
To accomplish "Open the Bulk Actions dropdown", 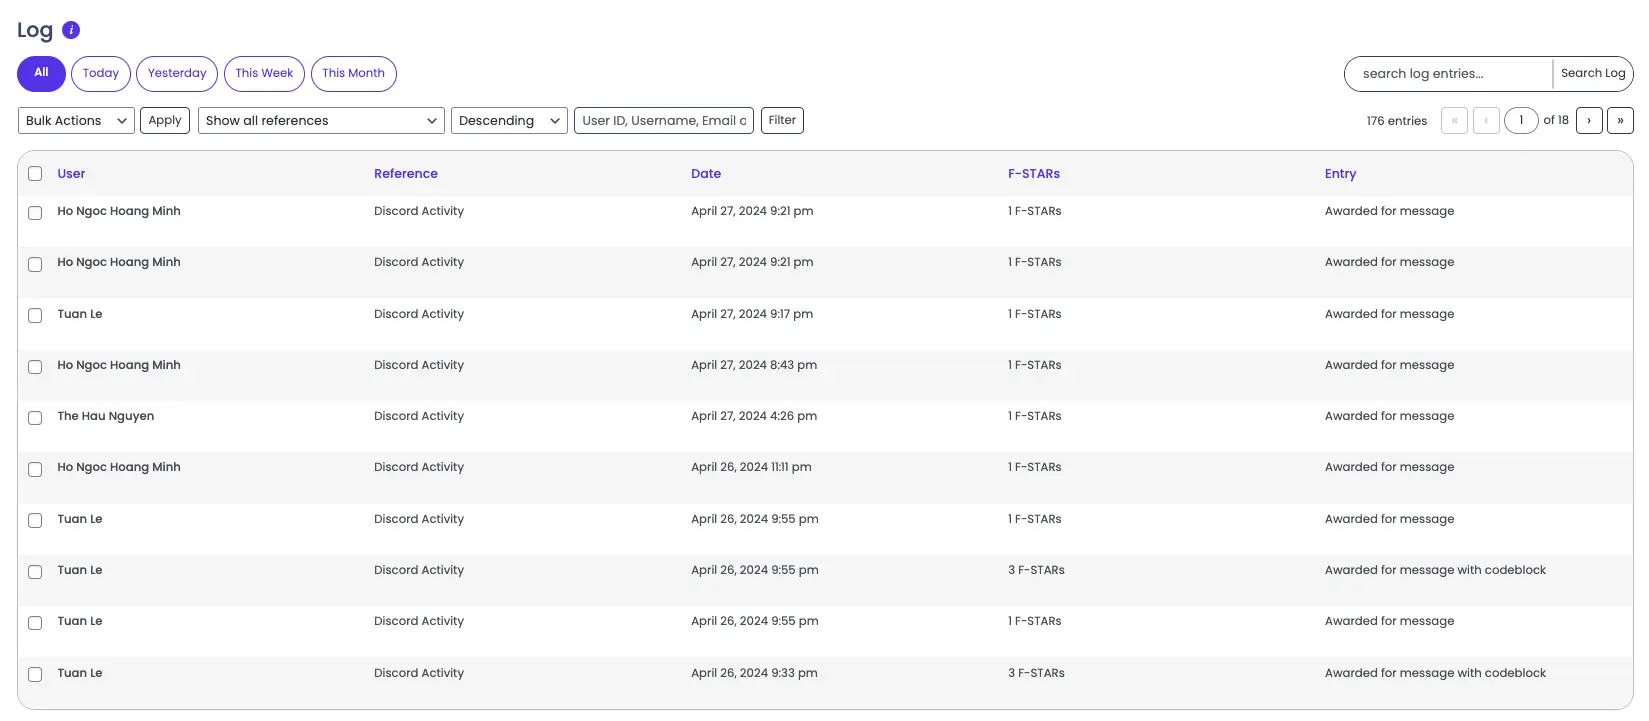I will pyautogui.click(x=76, y=121).
